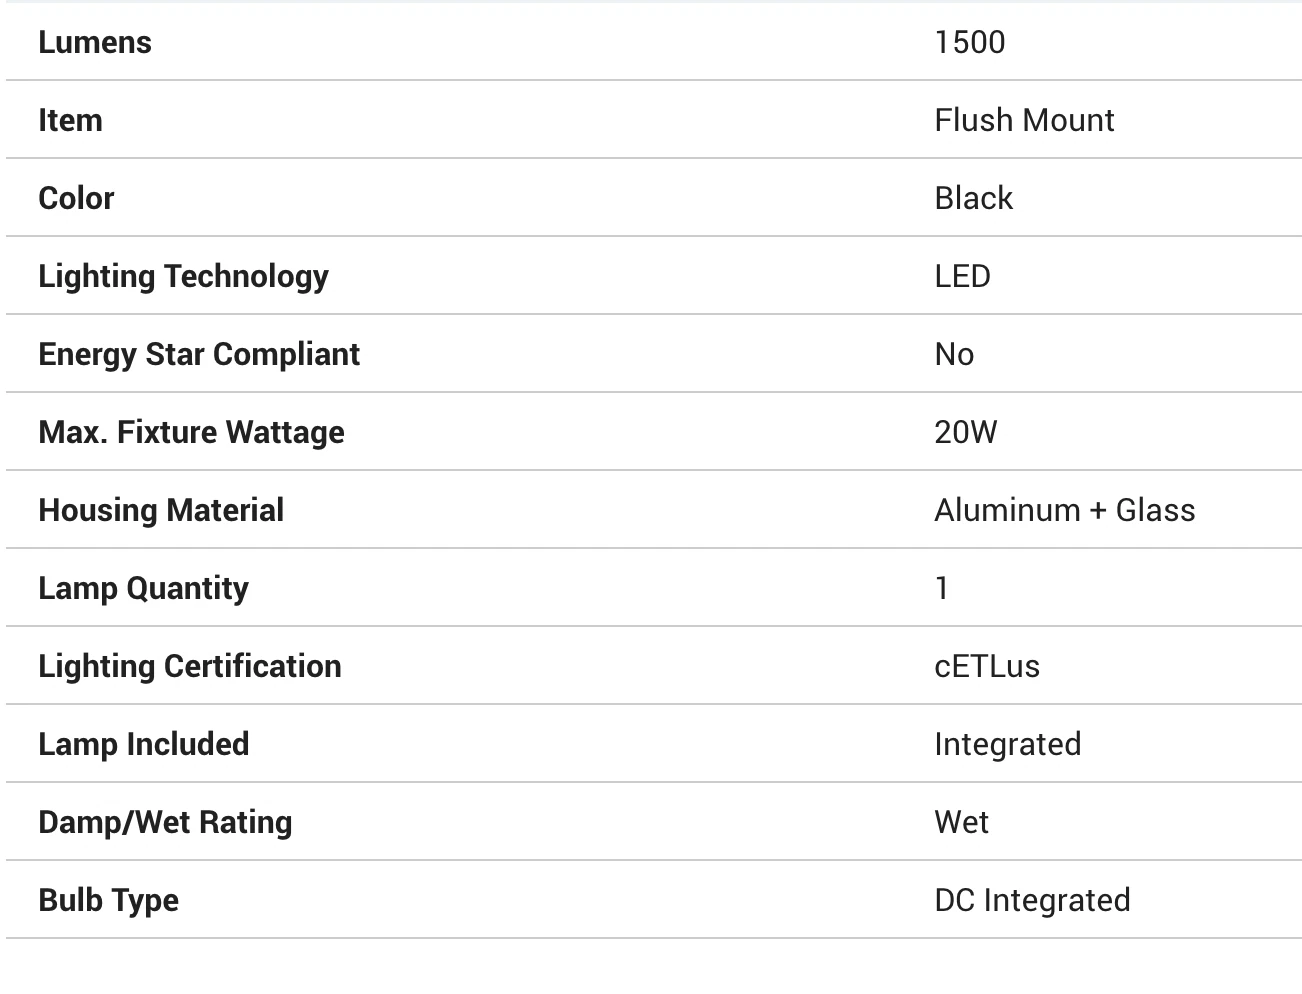
Task: Click the Lamp Included label
Action: (x=143, y=744)
